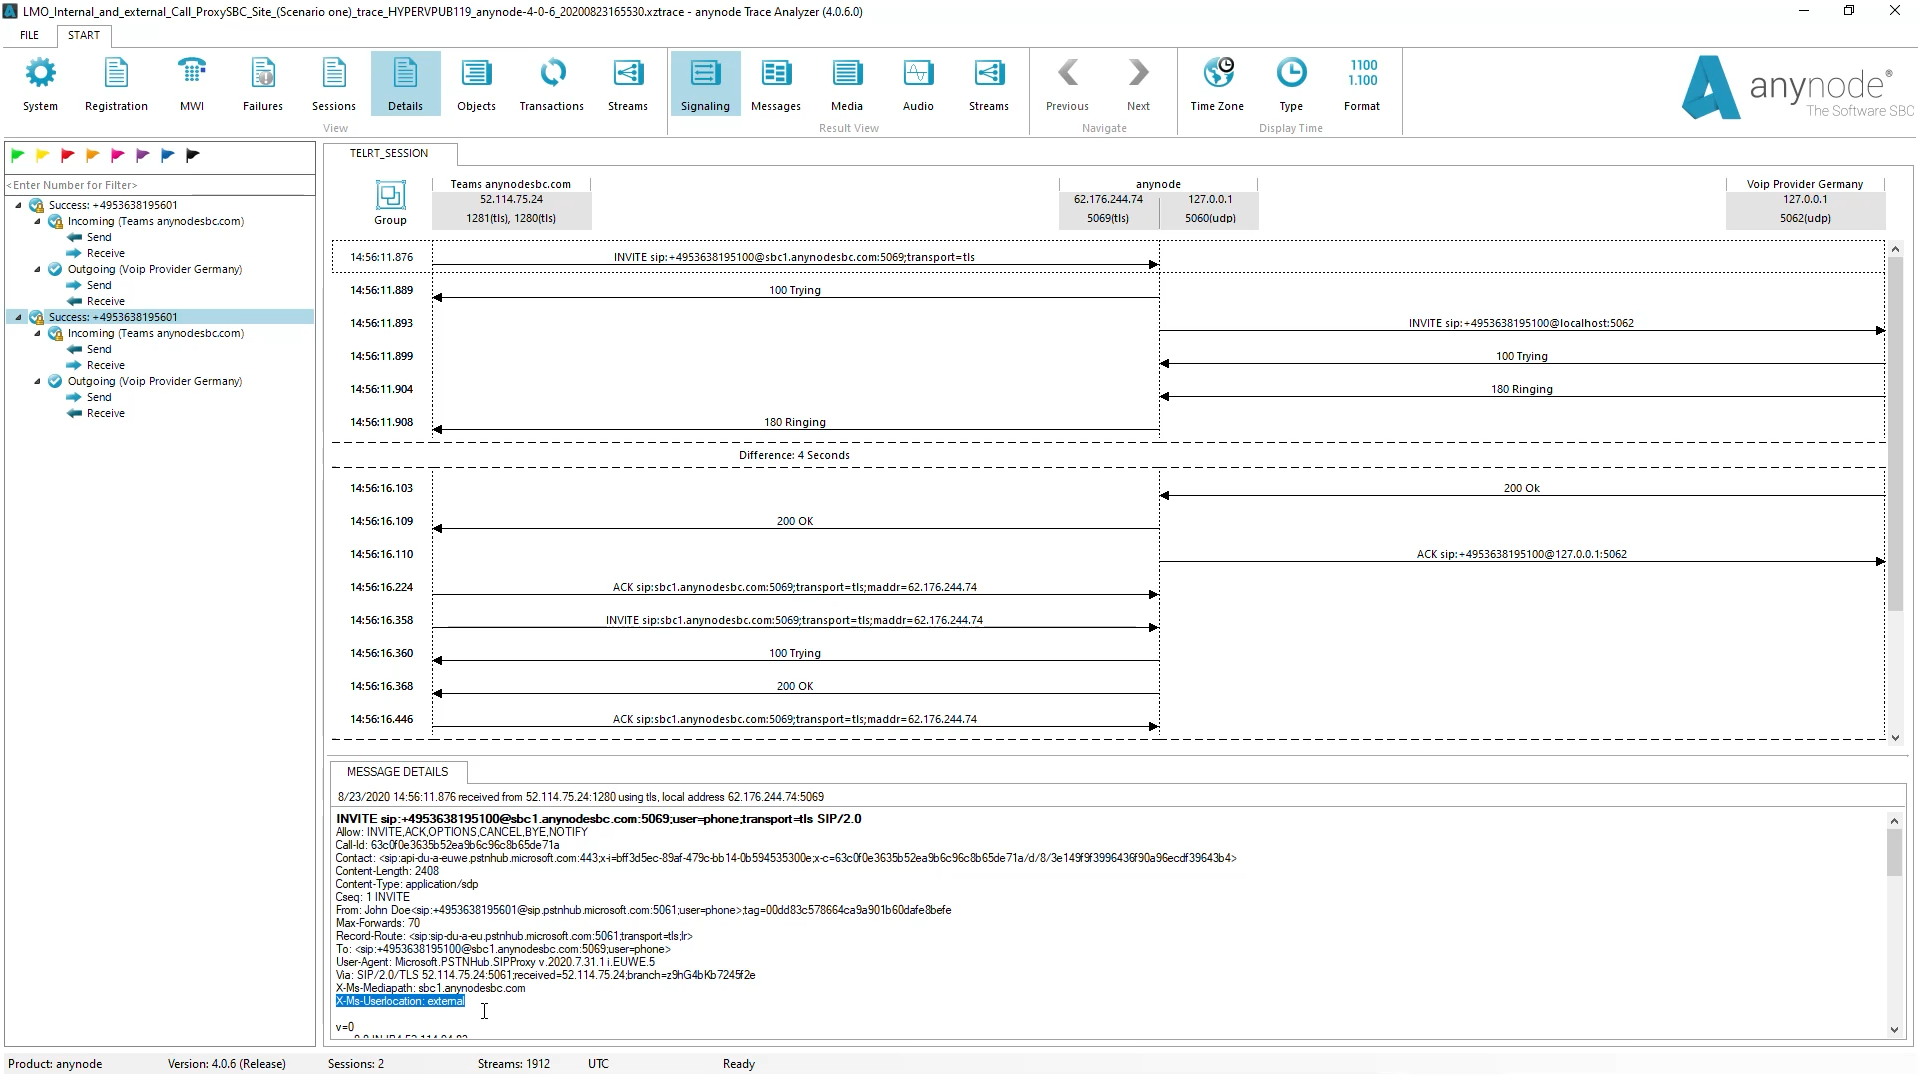Open the Time Zone setting

[x=1217, y=84]
